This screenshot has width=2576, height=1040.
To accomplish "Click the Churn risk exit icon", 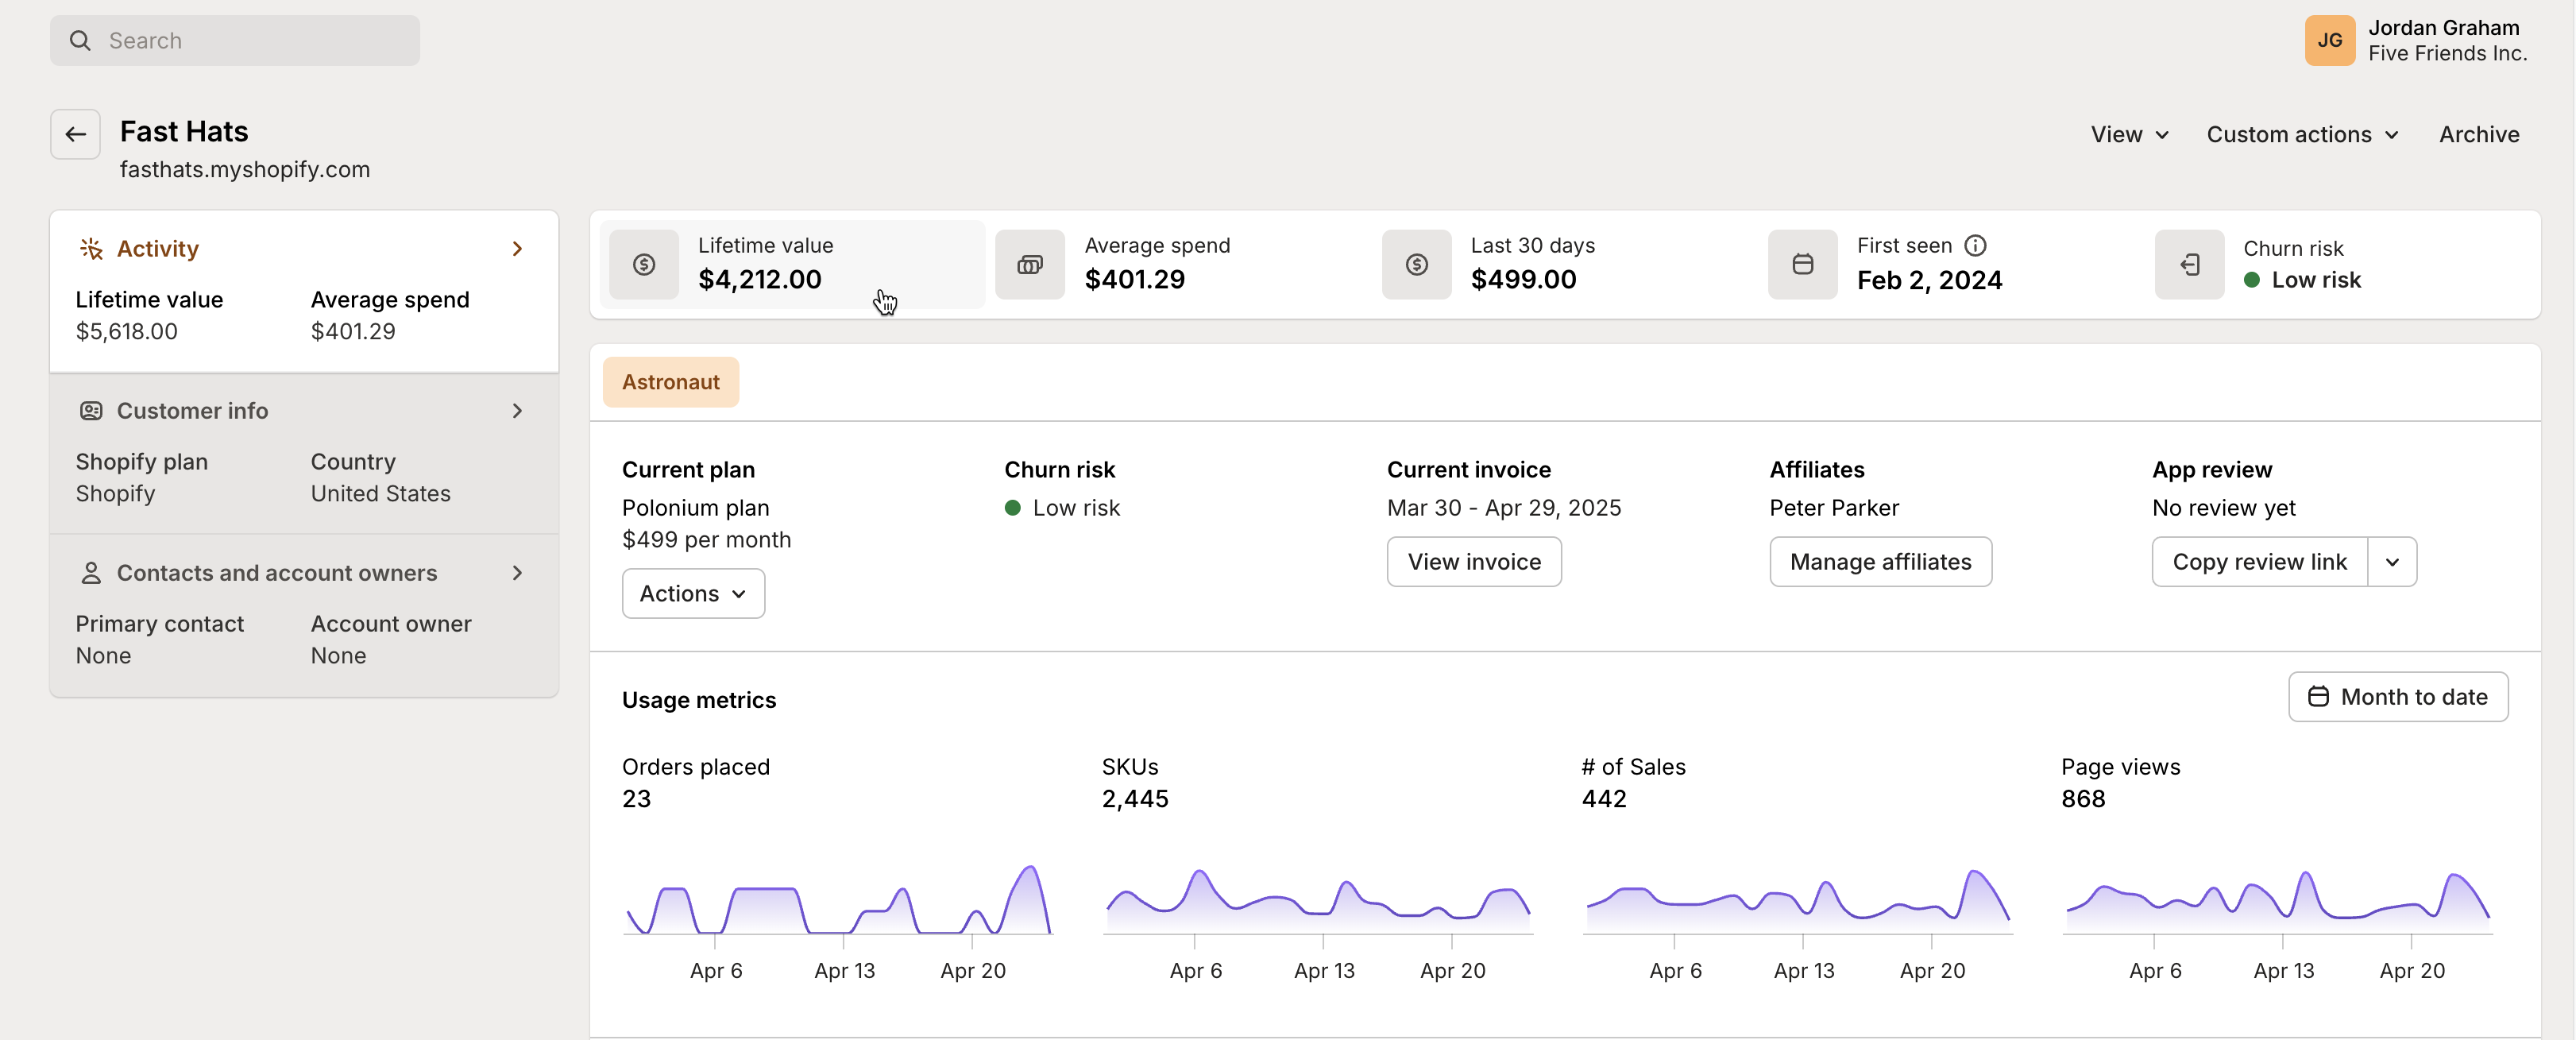I will point(2189,264).
